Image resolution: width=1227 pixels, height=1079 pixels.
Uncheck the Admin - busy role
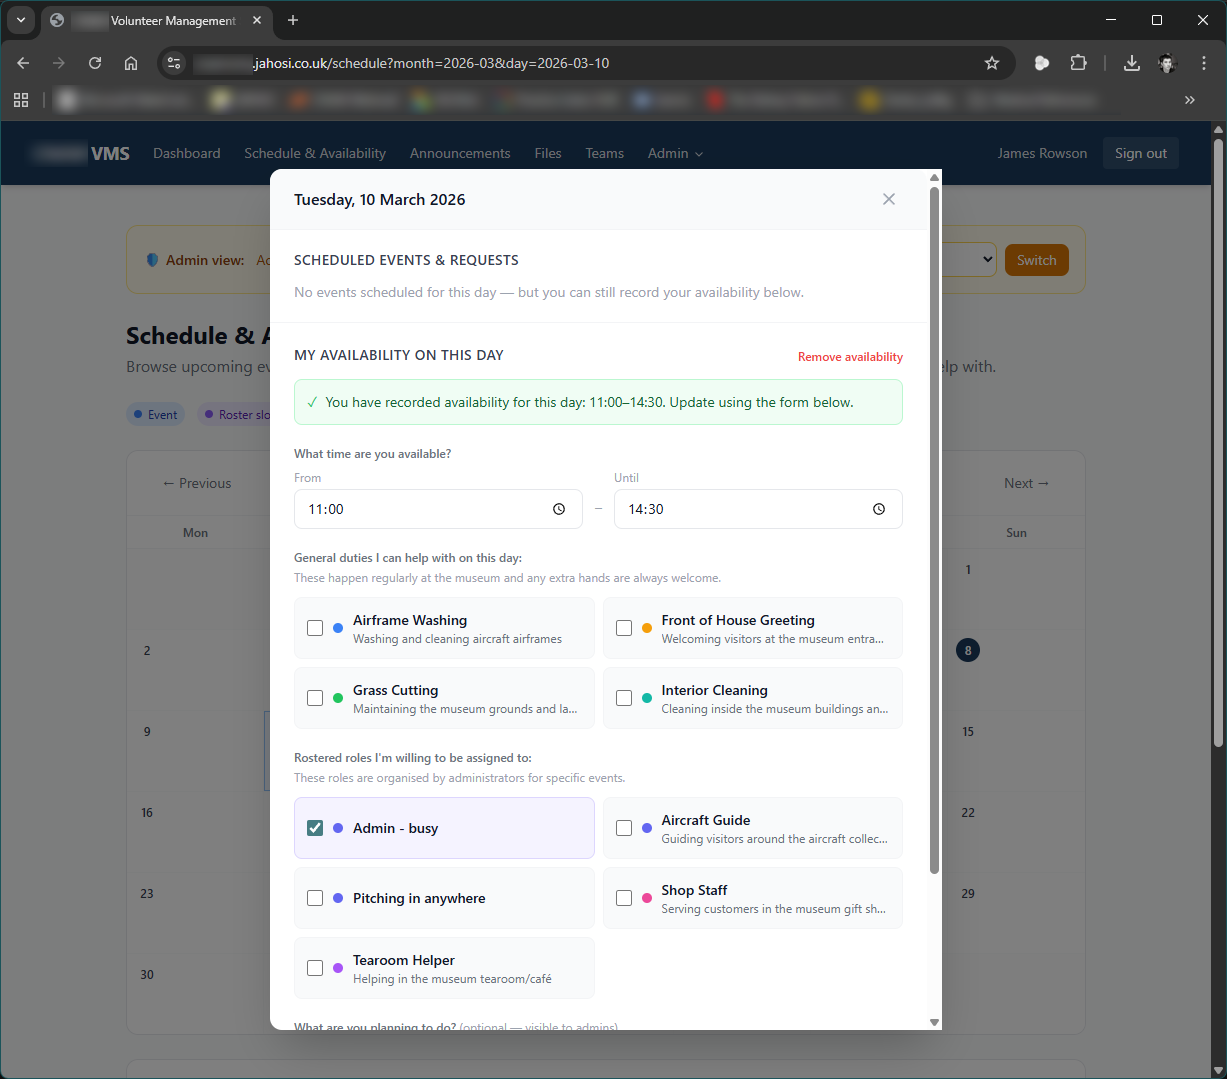pos(315,828)
